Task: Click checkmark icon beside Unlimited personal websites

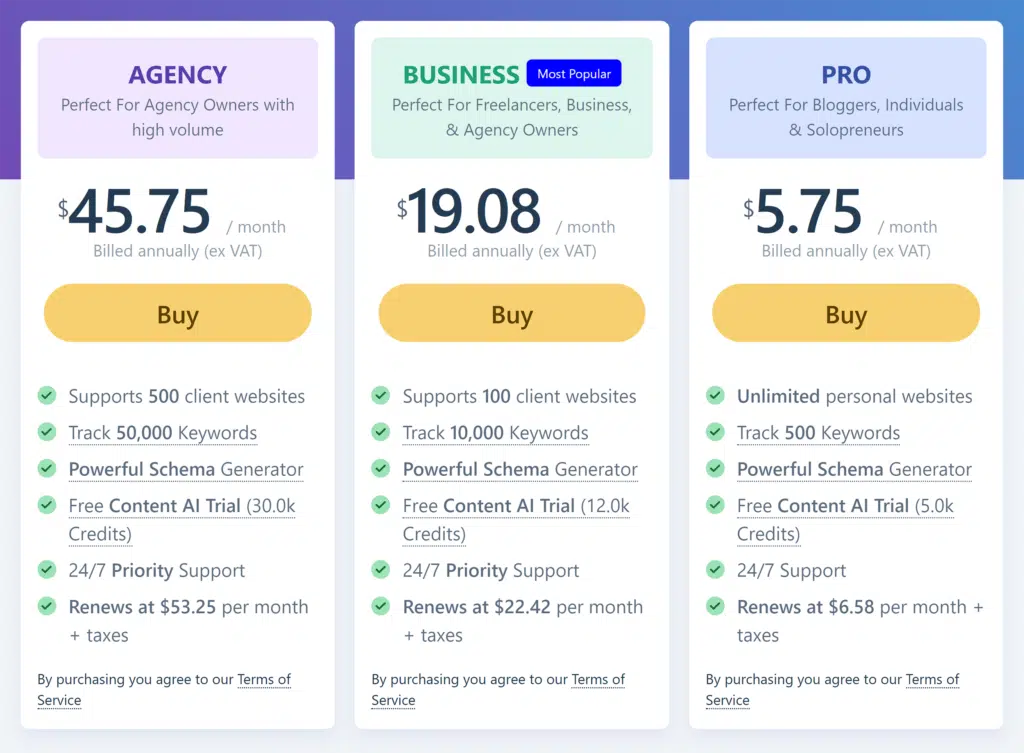Action: [x=715, y=396]
